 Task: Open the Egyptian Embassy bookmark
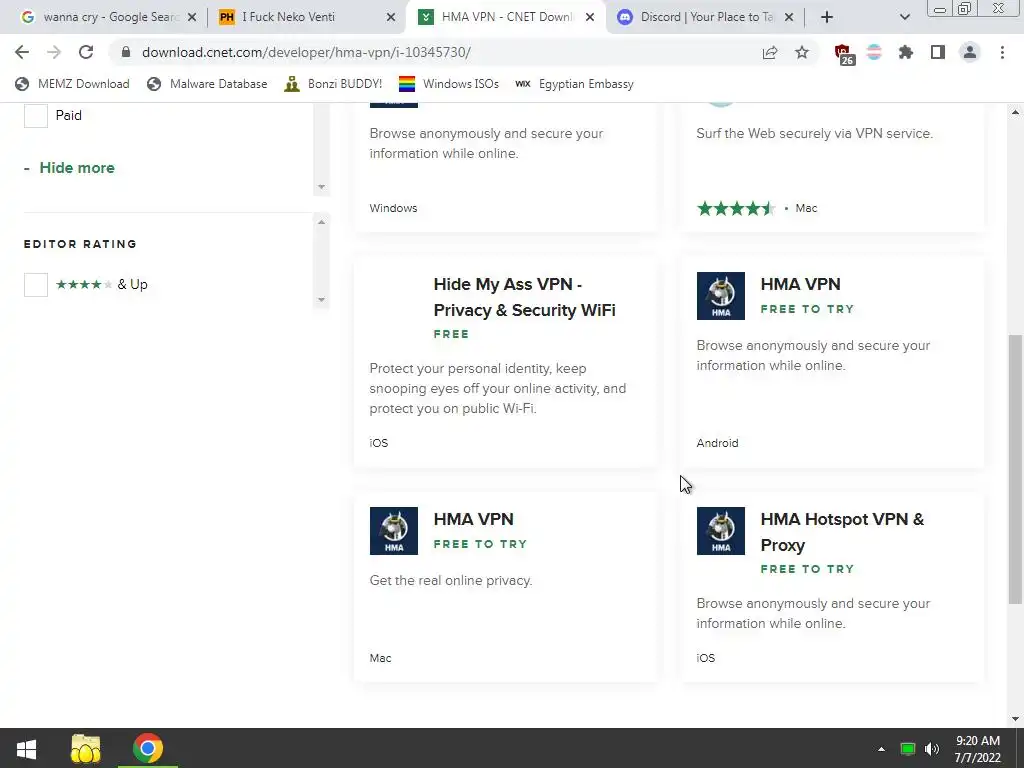coord(574,84)
